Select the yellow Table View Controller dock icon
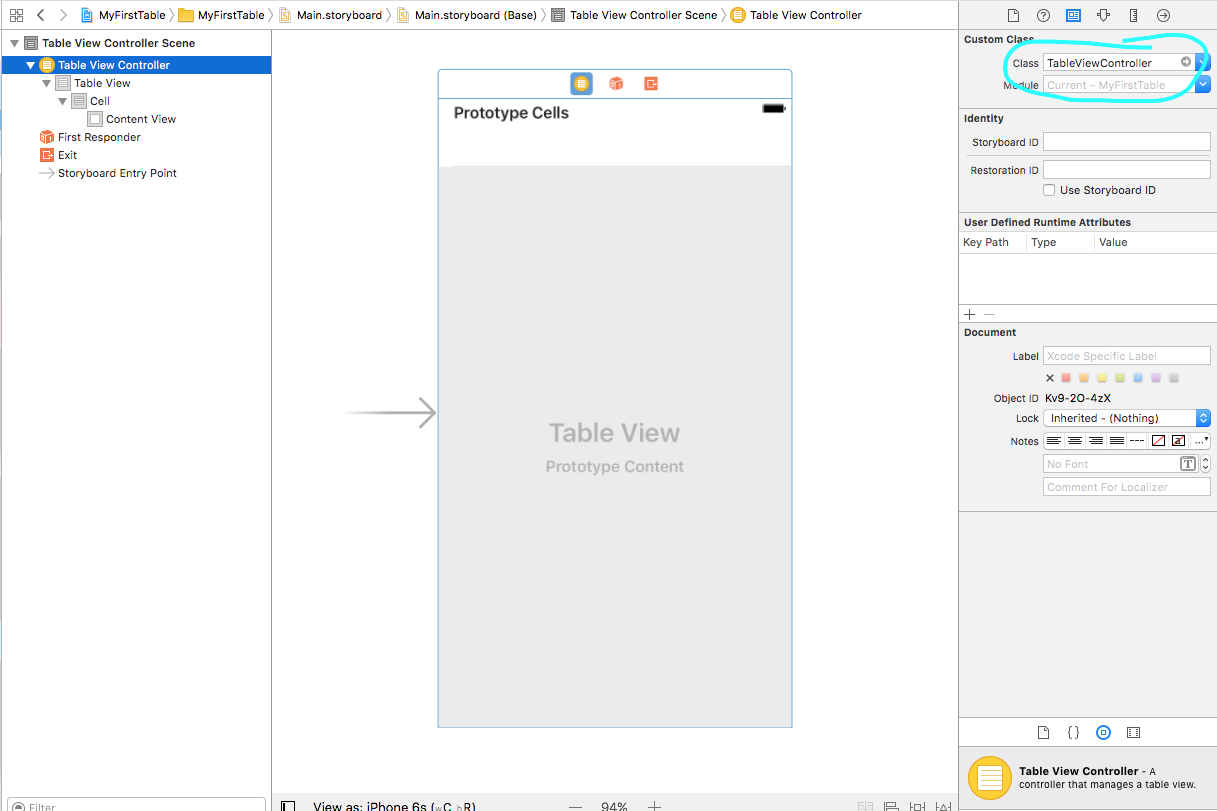 tap(581, 84)
